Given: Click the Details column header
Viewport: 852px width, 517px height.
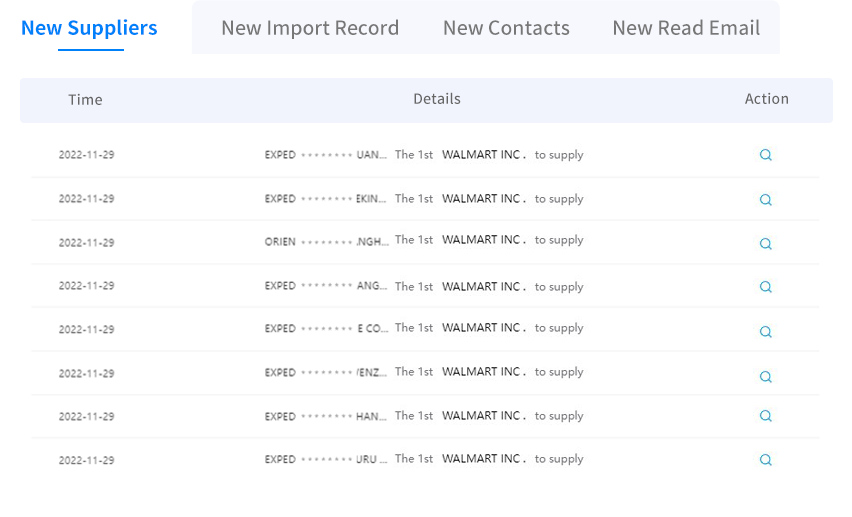Looking at the screenshot, I should click(437, 99).
